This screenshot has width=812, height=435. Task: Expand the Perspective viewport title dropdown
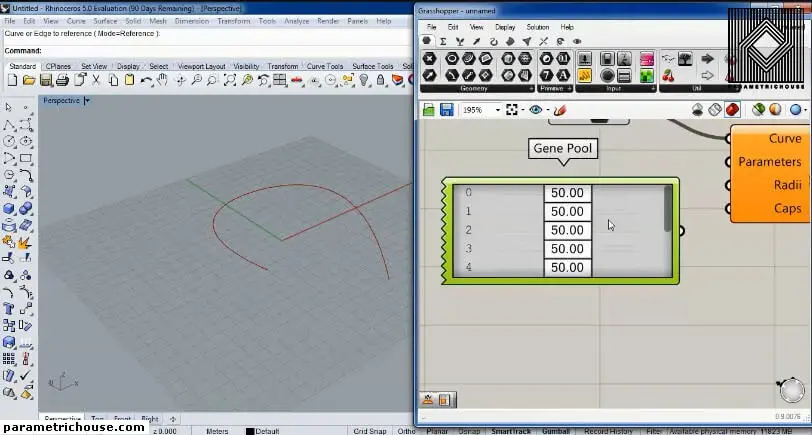tap(88, 101)
